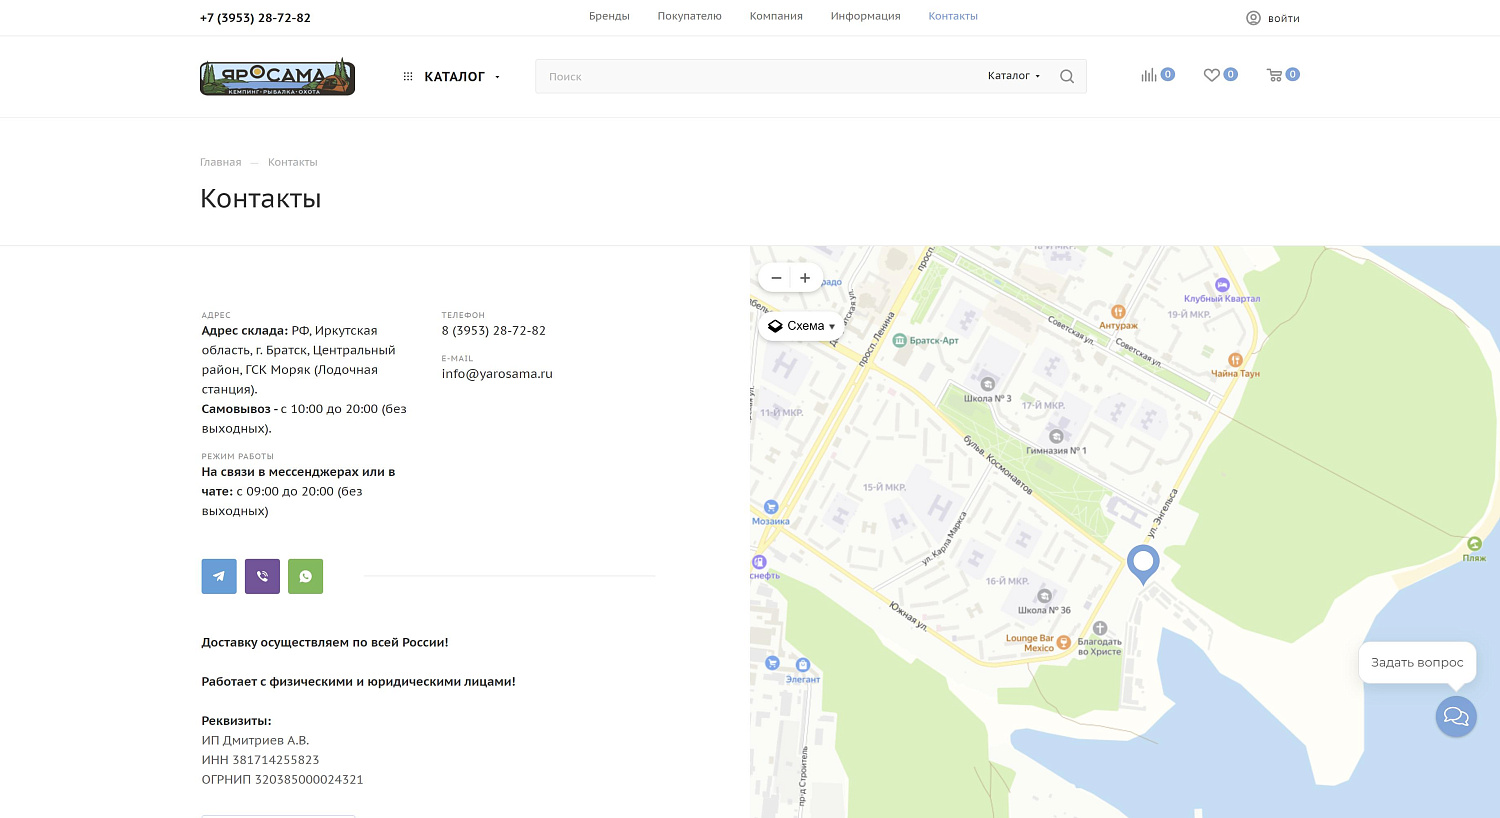Expand the КАТАЛОГ menu
The height and width of the screenshot is (818, 1500).
452,77
